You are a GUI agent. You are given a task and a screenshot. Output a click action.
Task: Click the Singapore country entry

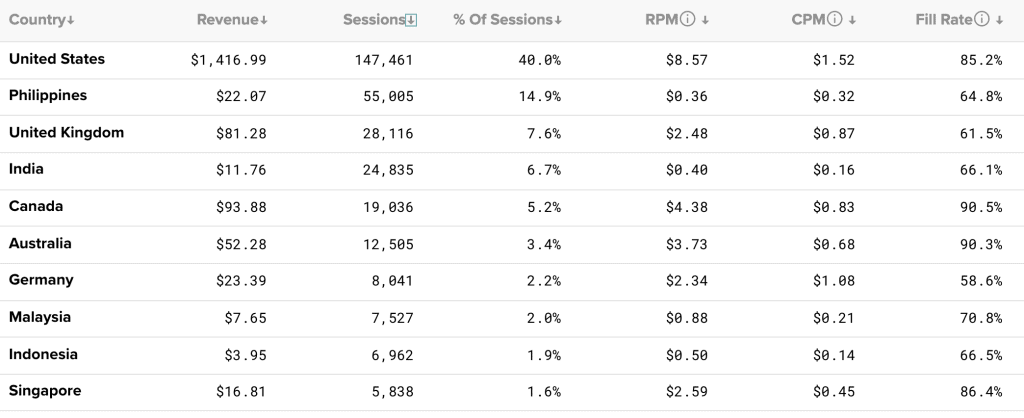pyautogui.click(x=45, y=391)
